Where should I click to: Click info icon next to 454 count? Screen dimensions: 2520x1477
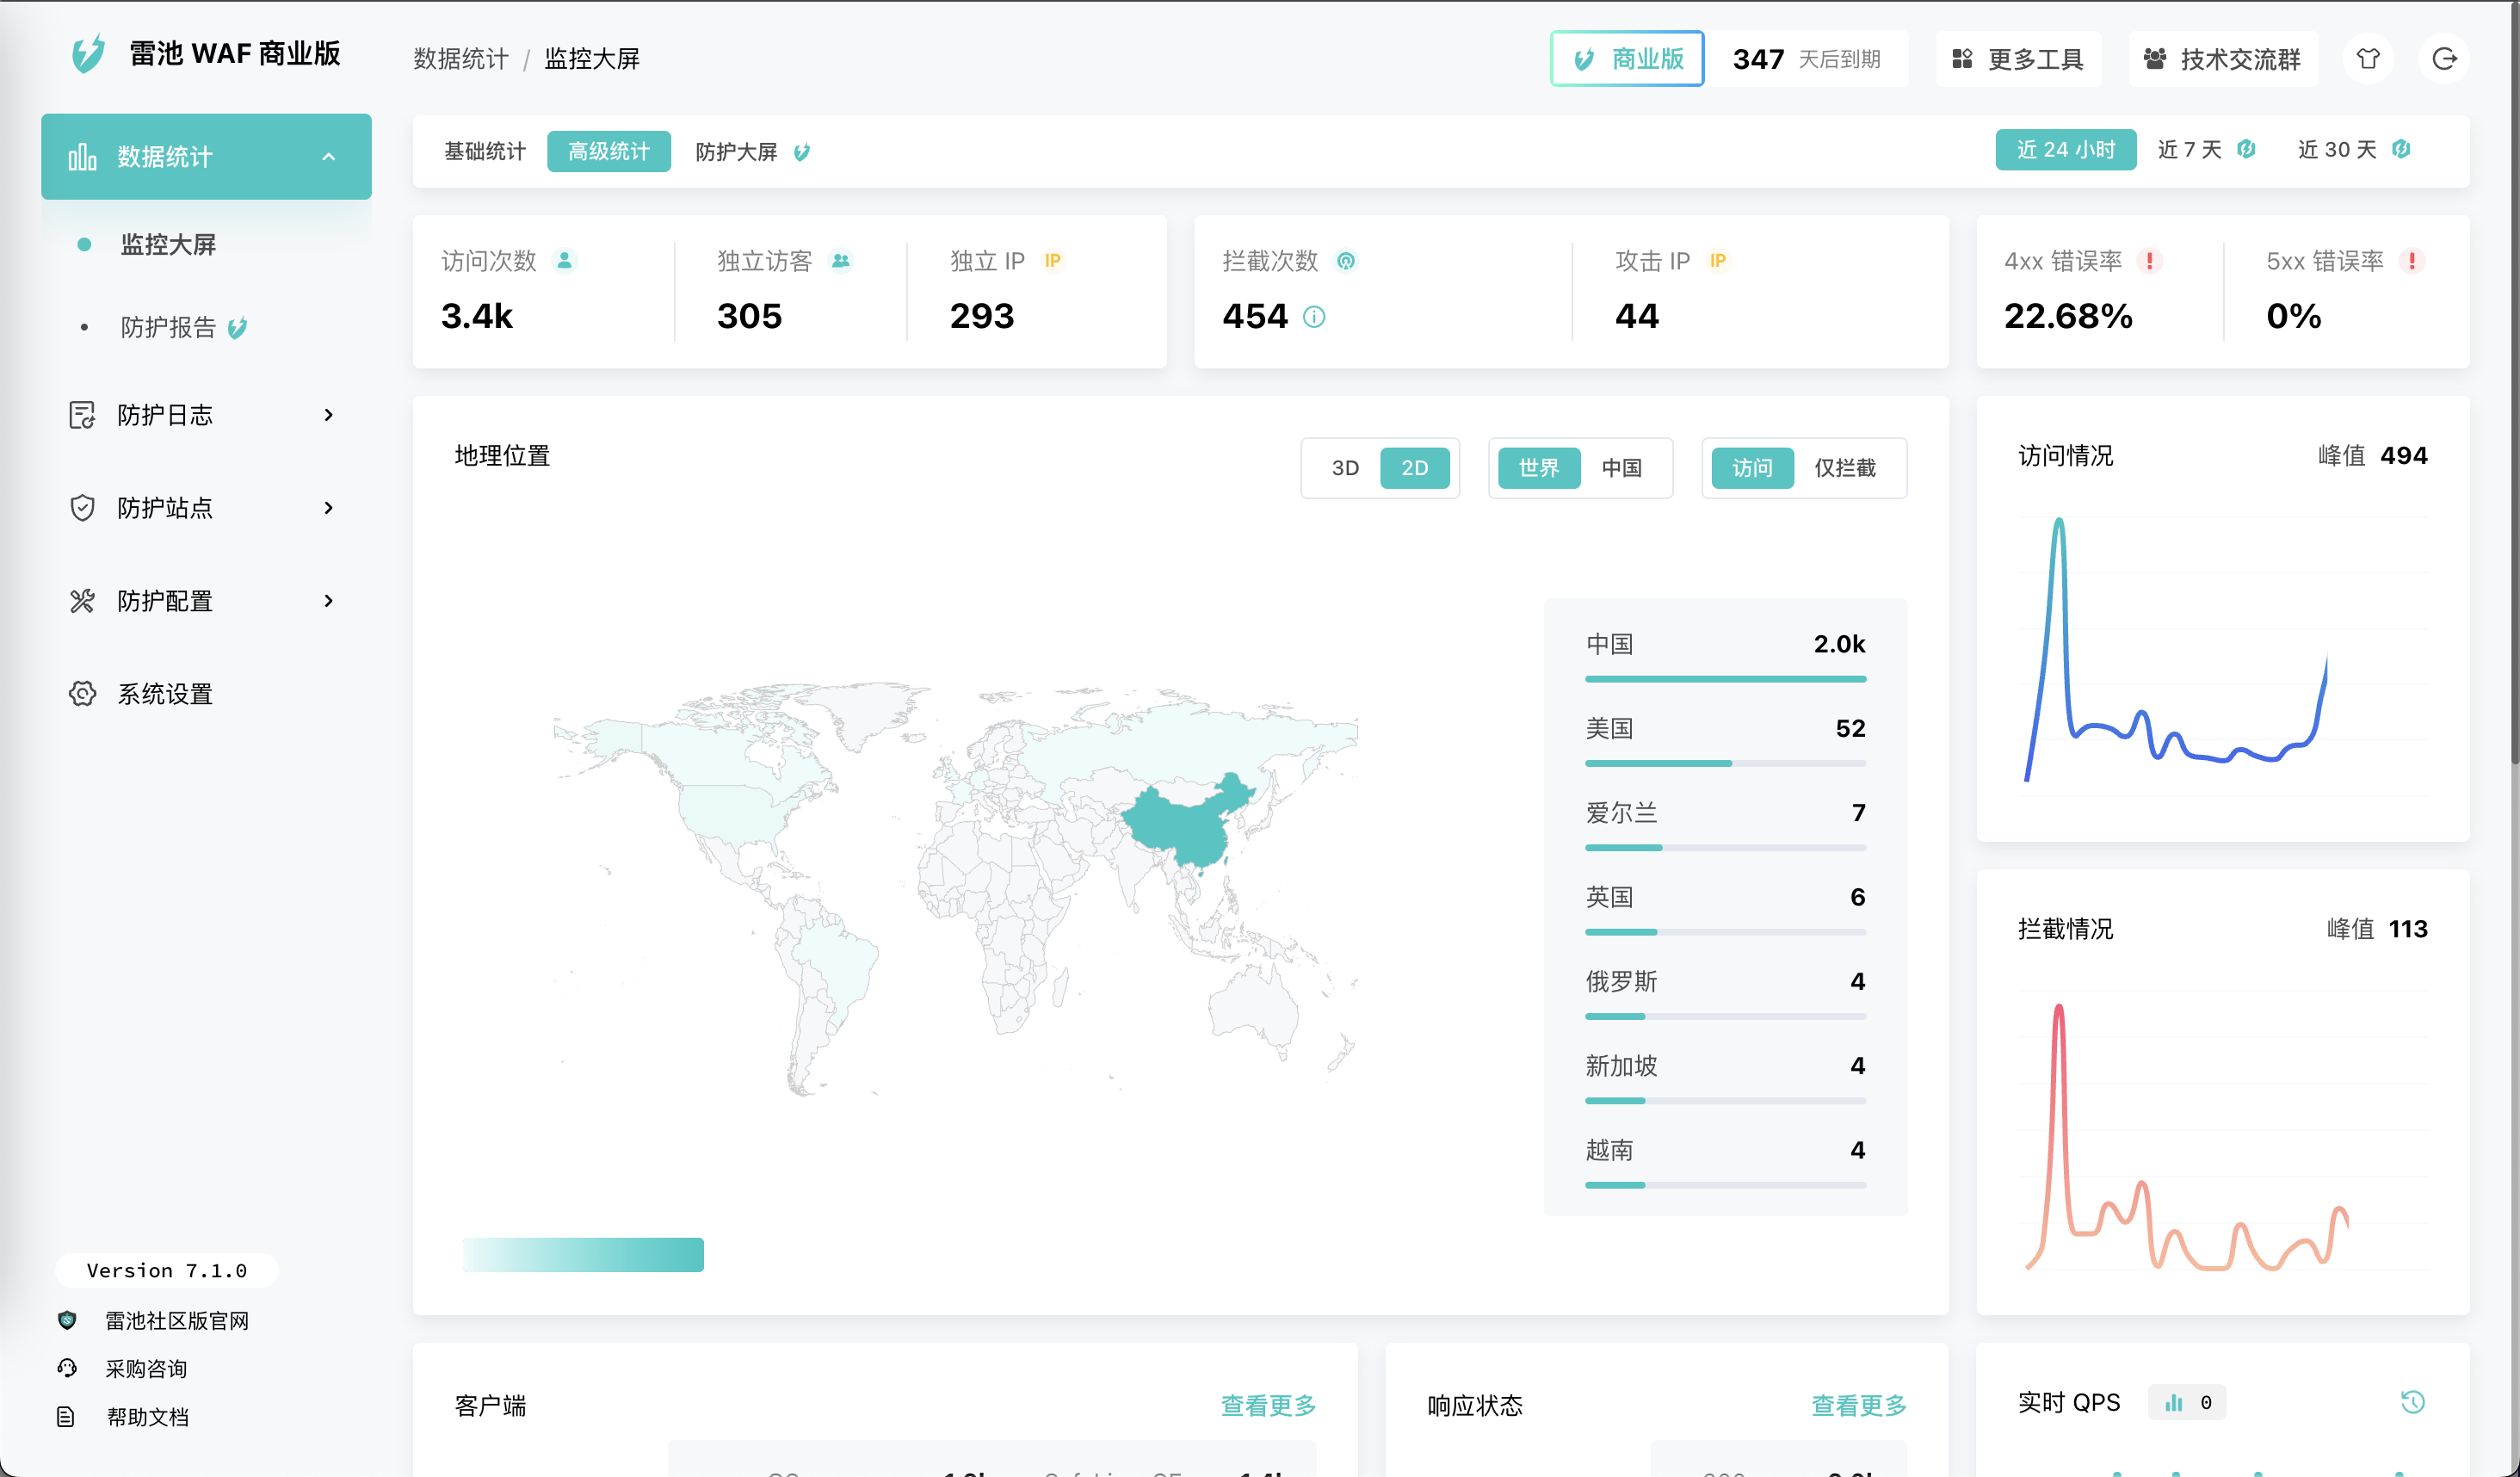pos(1314,317)
